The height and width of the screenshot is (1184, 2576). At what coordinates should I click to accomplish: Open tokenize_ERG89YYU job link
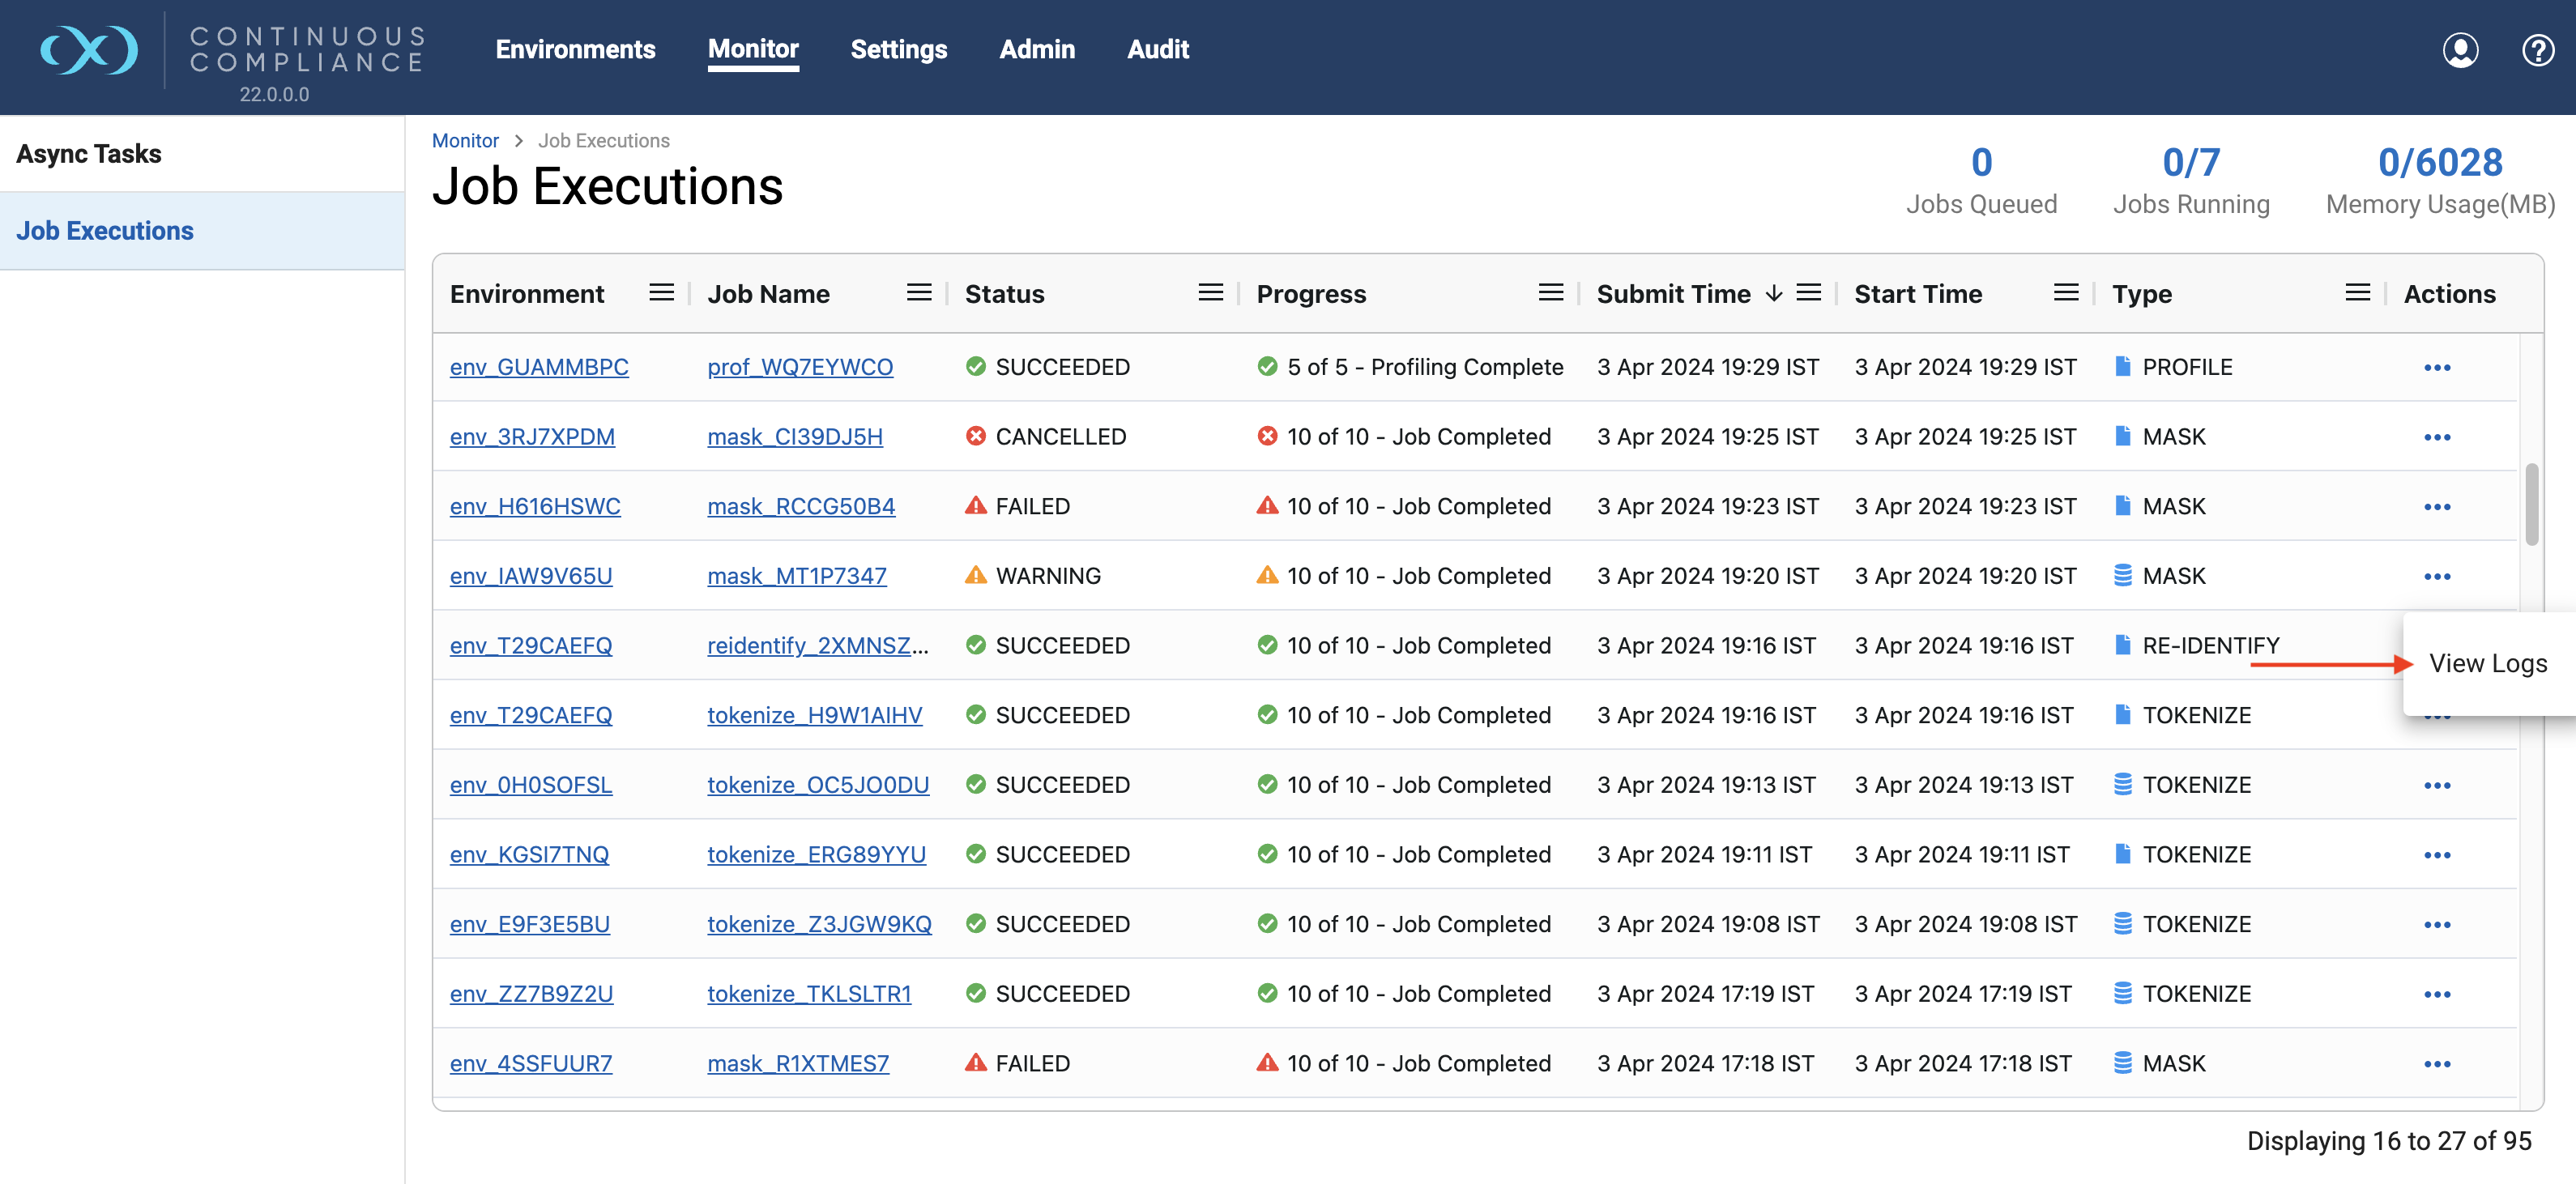[x=816, y=855]
